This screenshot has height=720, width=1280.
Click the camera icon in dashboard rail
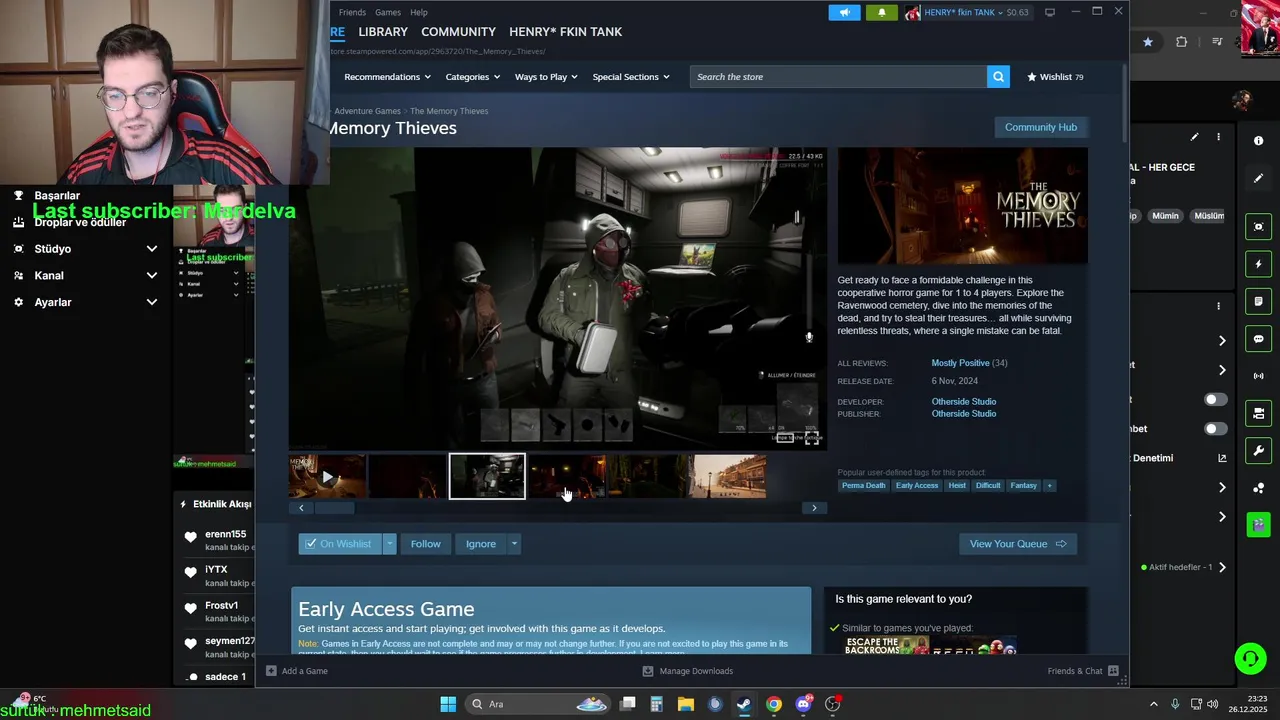[1258, 413]
